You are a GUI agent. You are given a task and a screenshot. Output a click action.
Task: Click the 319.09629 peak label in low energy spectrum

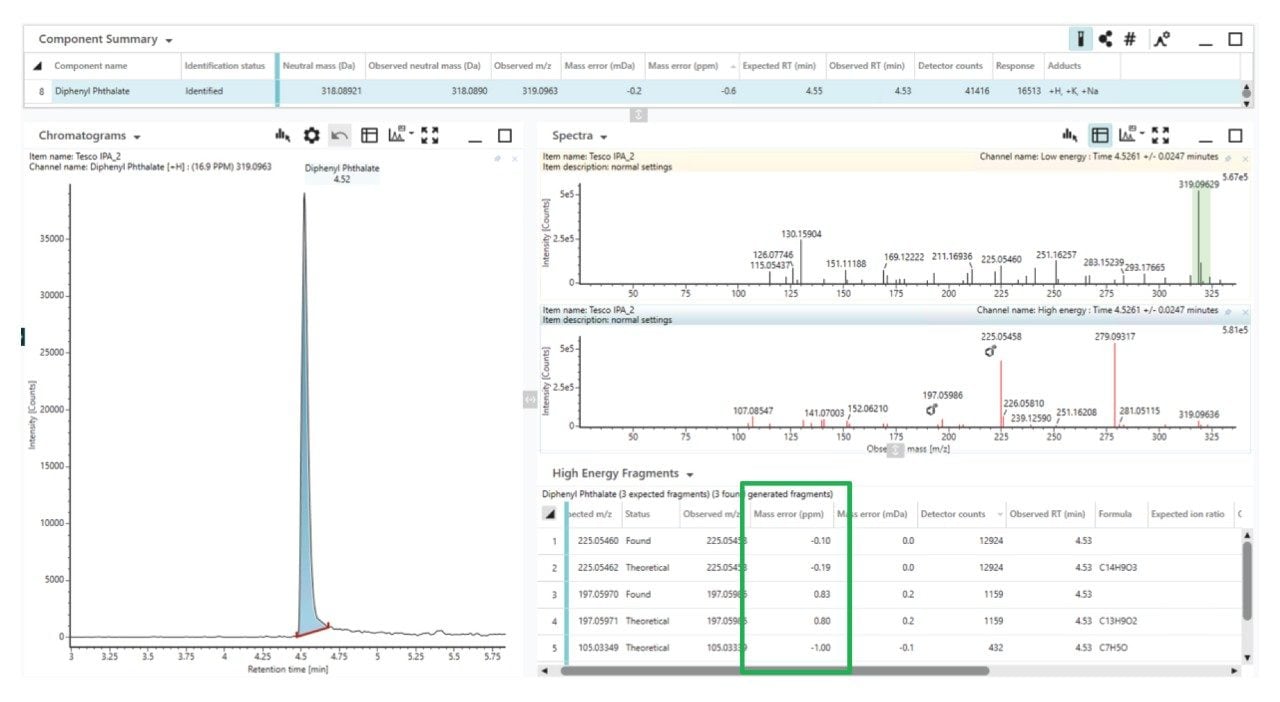[1197, 184]
